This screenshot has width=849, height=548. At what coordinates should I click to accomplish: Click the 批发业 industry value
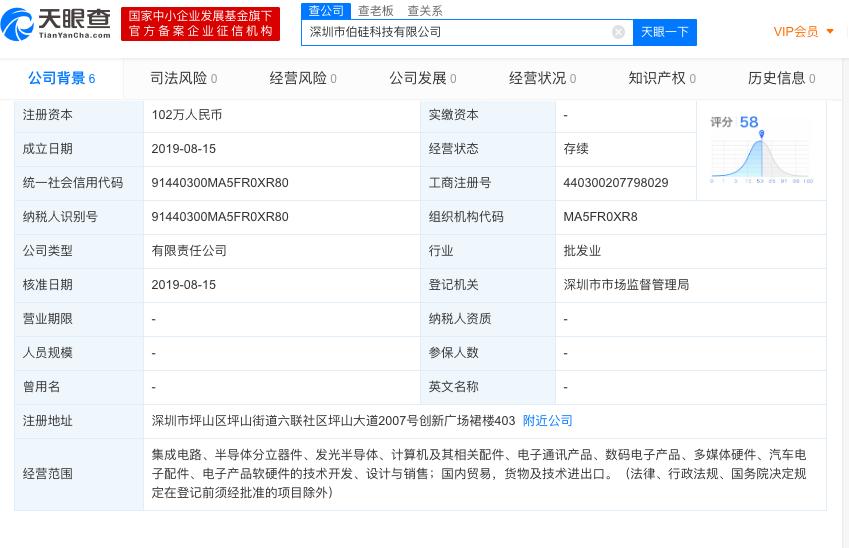coord(582,251)
